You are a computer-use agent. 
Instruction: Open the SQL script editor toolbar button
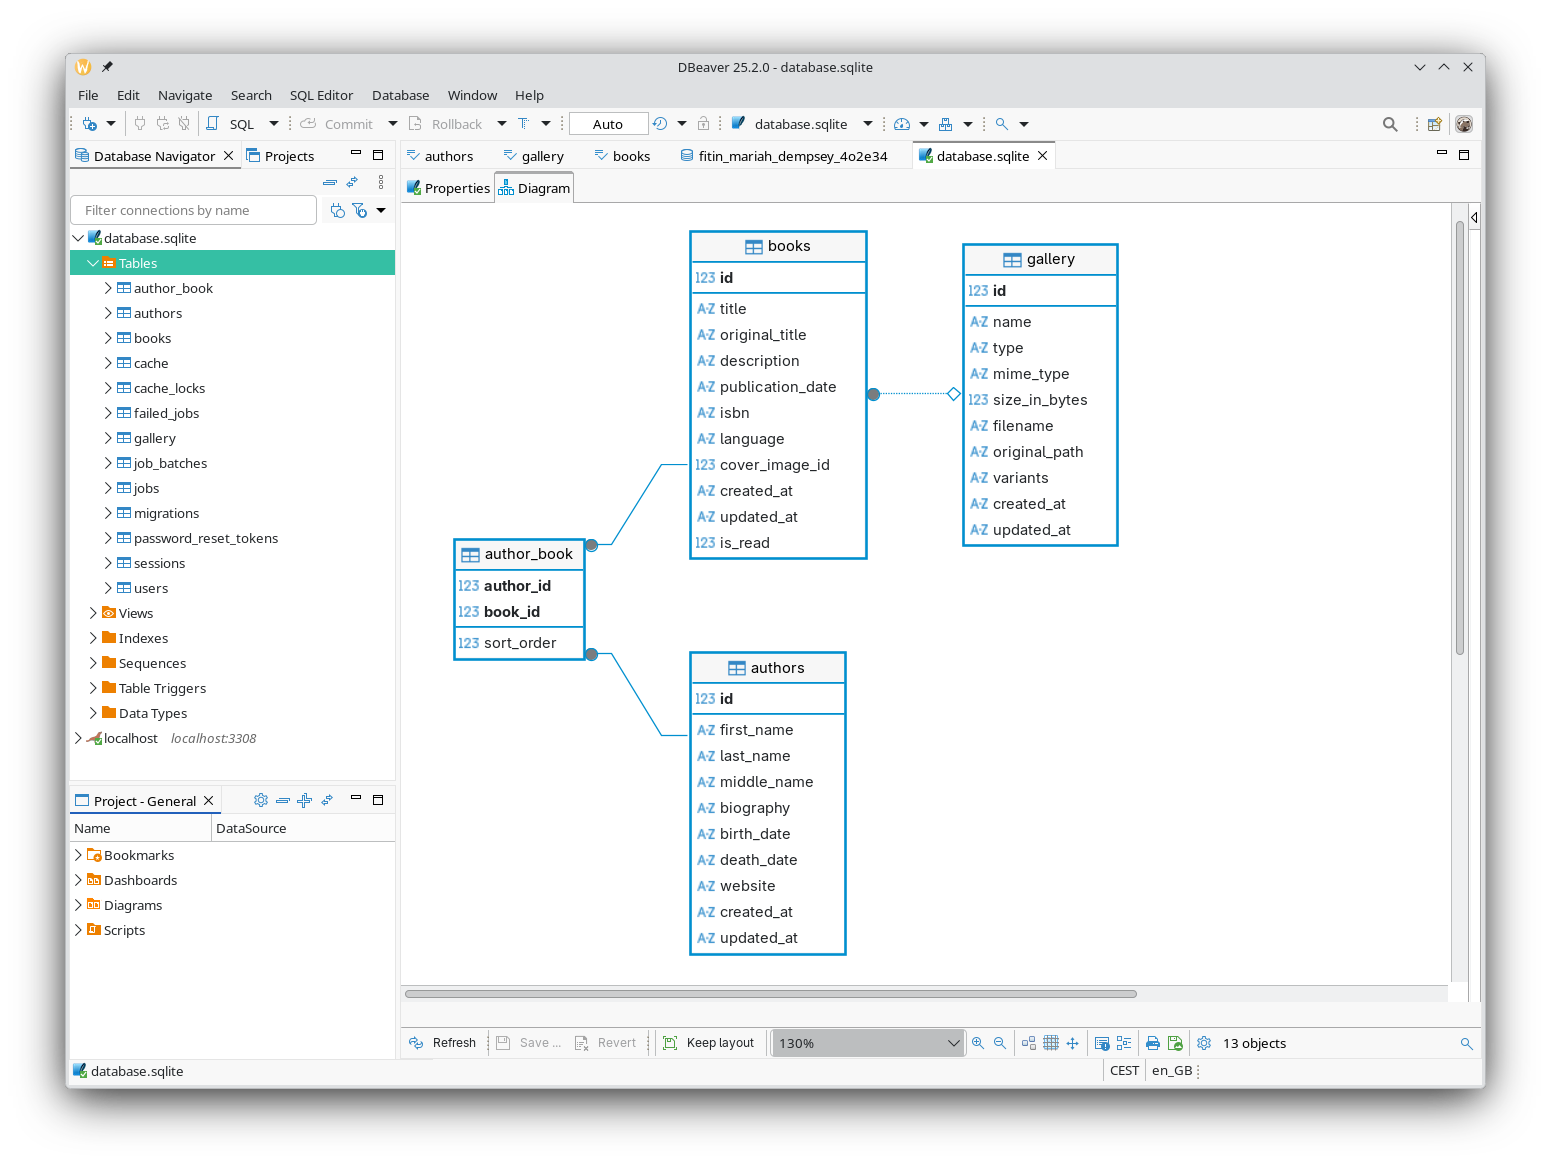click(x=232, y=124)
